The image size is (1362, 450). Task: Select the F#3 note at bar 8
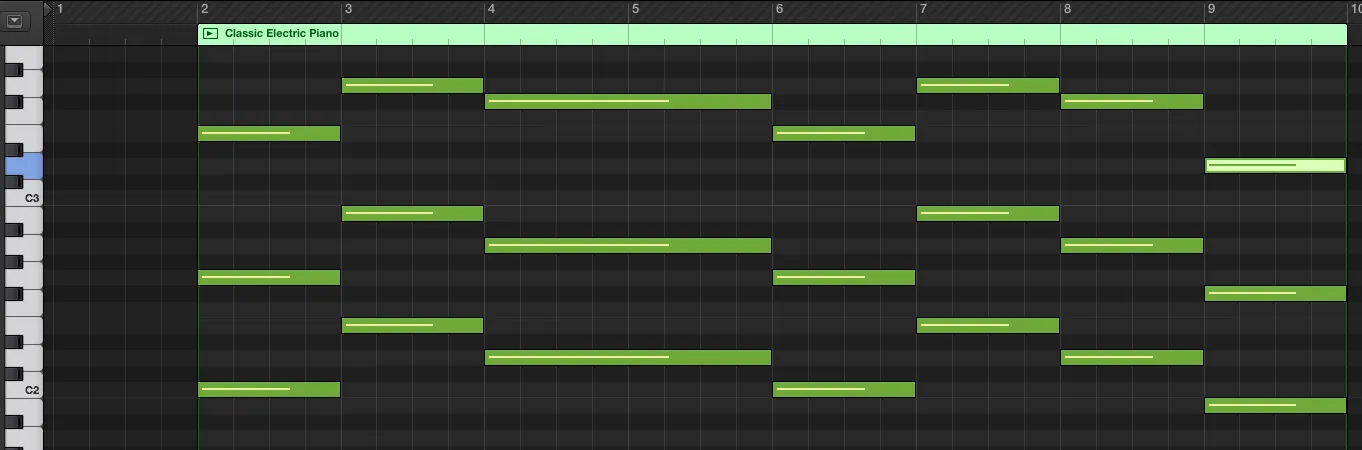1132,101
